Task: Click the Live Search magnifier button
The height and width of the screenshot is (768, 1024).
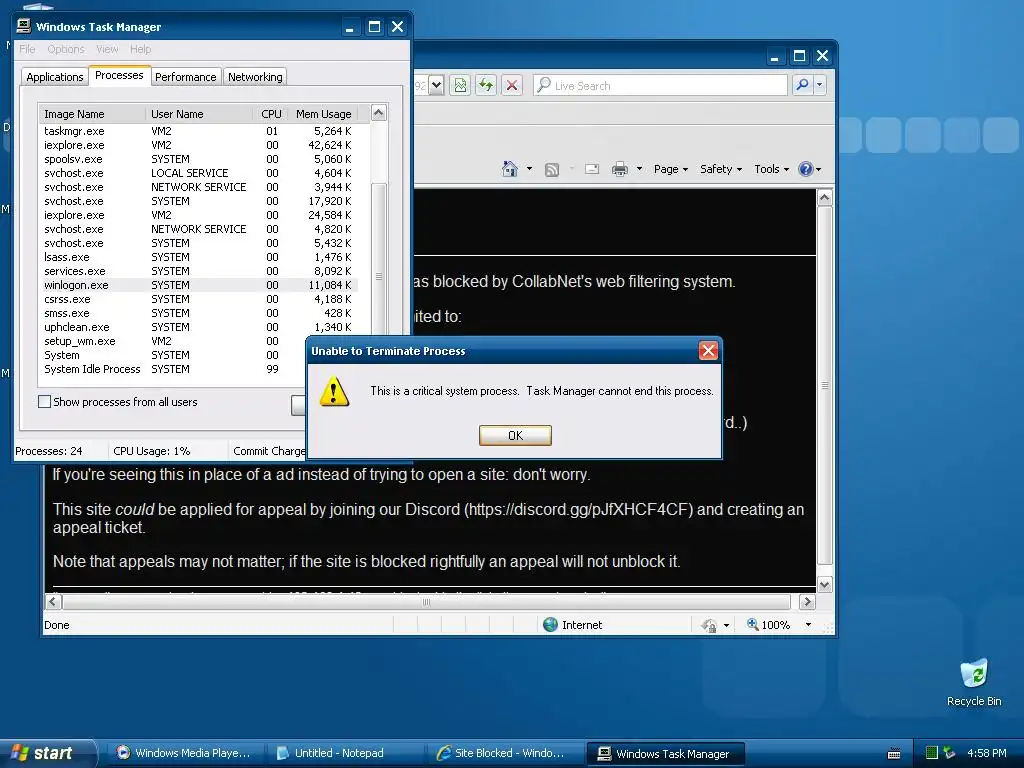Action: point(802,85)
